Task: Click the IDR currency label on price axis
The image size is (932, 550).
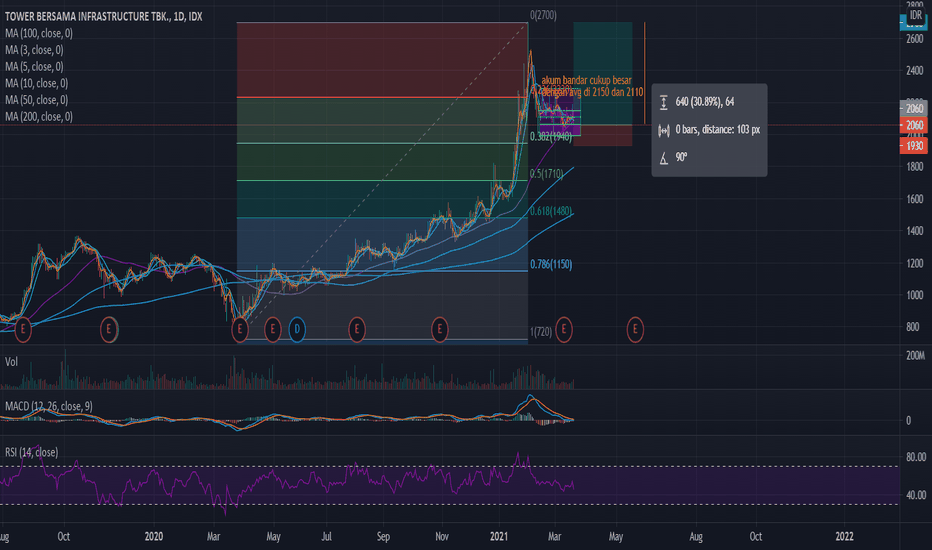Action: tap(916, 15)
